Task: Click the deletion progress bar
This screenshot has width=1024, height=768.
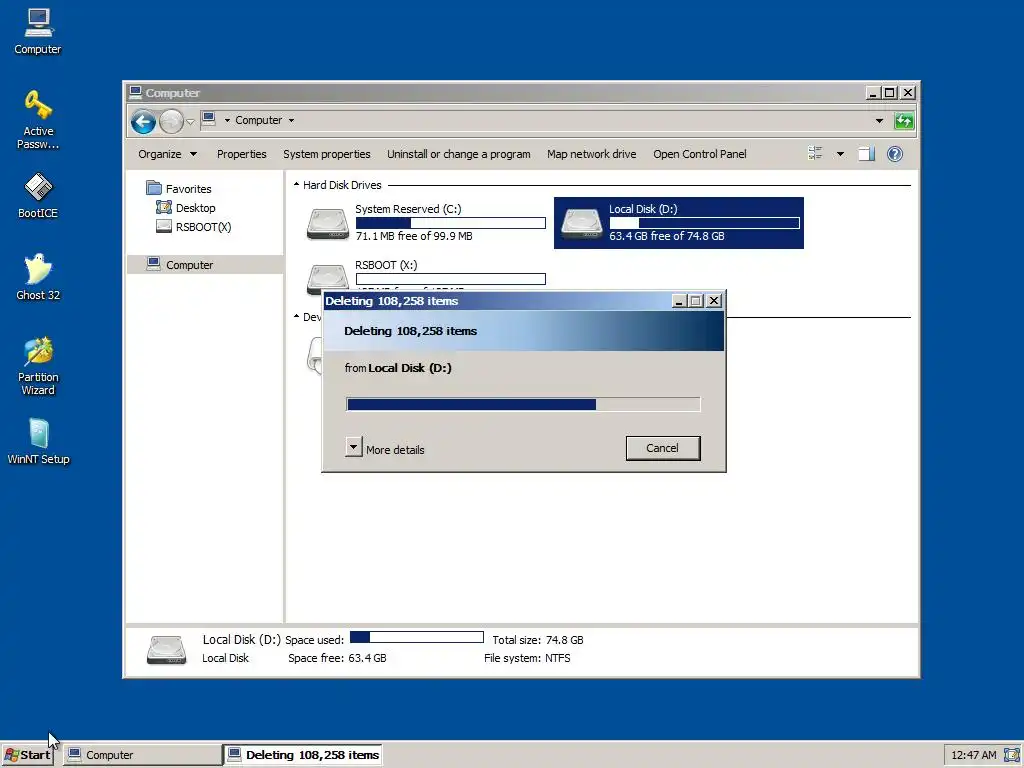Action: 523,404
